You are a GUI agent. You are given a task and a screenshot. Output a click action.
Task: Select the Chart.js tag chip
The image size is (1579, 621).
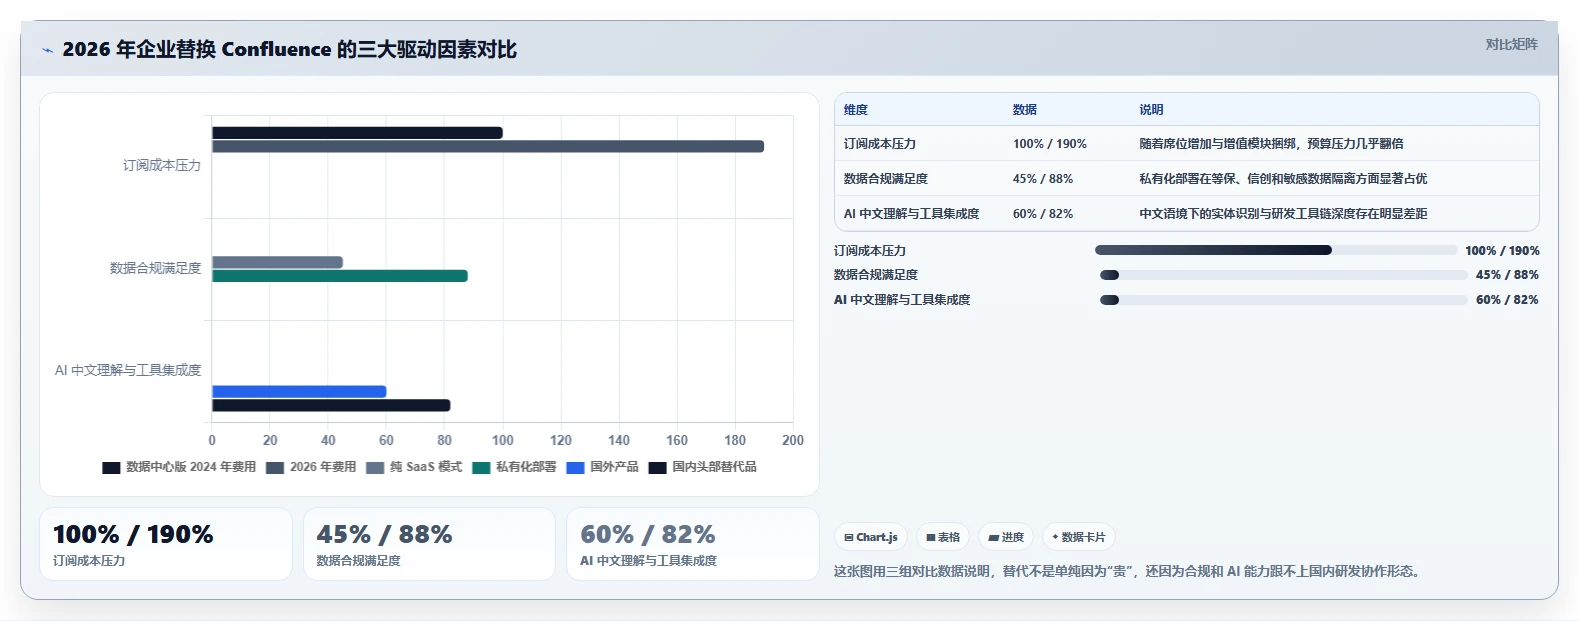pos(871,537)
